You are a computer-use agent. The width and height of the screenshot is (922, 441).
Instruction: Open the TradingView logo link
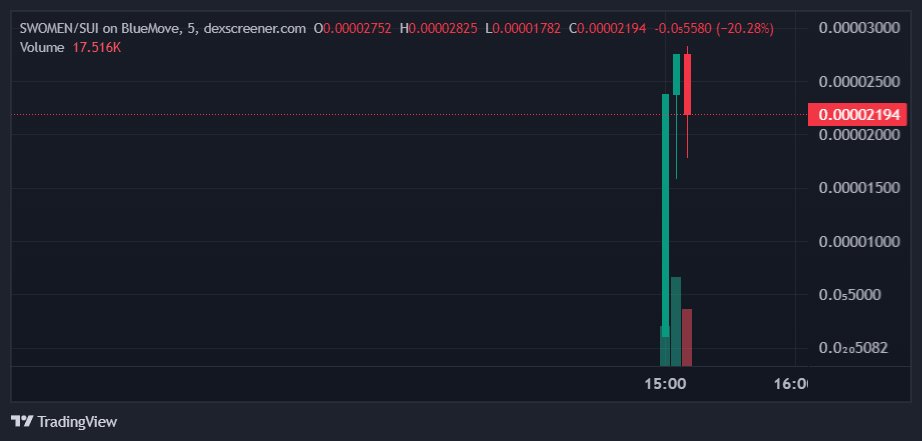[x=64, y=422]
